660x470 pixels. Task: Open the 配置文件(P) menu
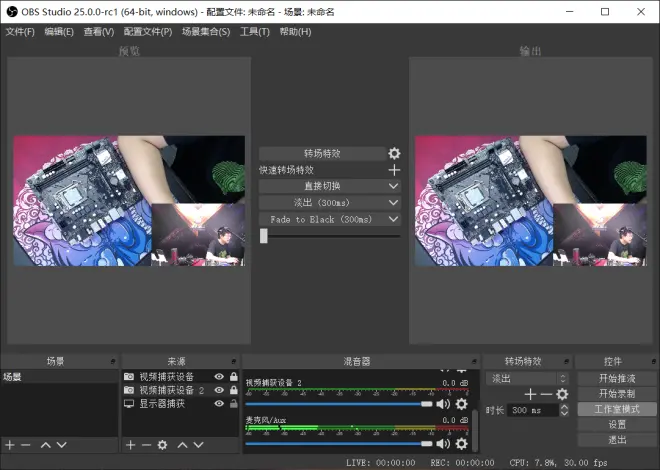148,32
